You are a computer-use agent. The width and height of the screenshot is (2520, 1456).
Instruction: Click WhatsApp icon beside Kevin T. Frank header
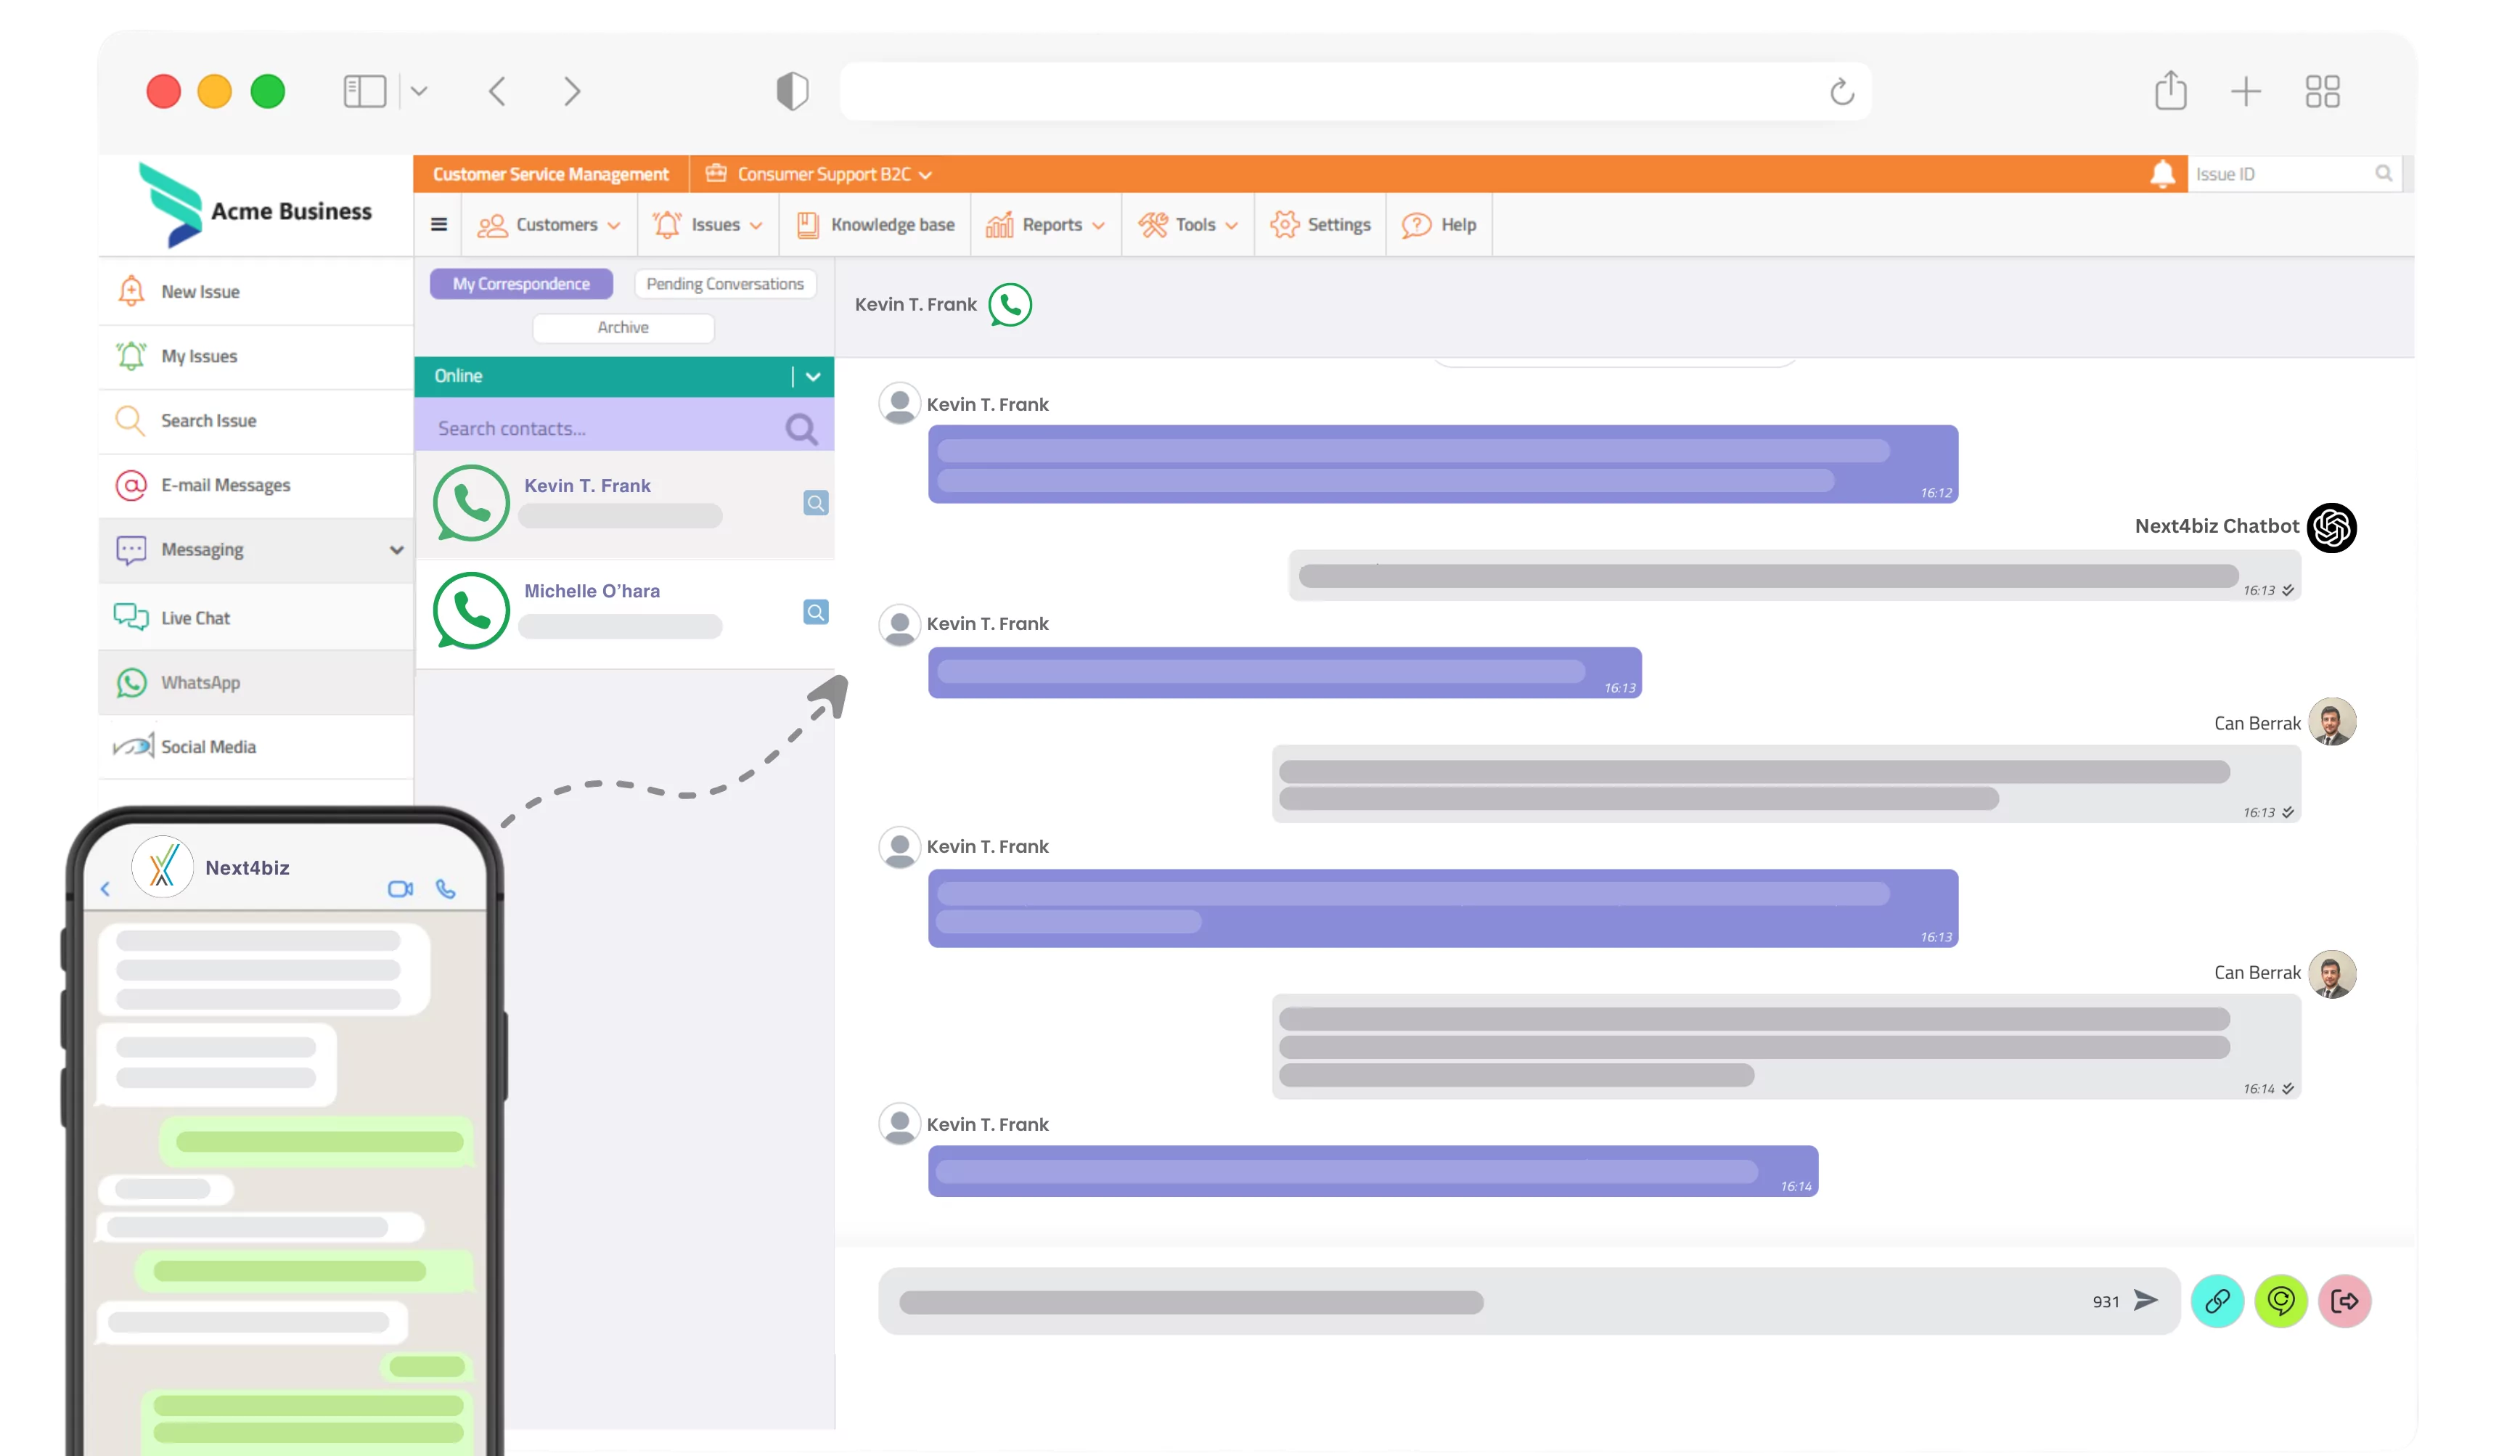(1010, 304)
